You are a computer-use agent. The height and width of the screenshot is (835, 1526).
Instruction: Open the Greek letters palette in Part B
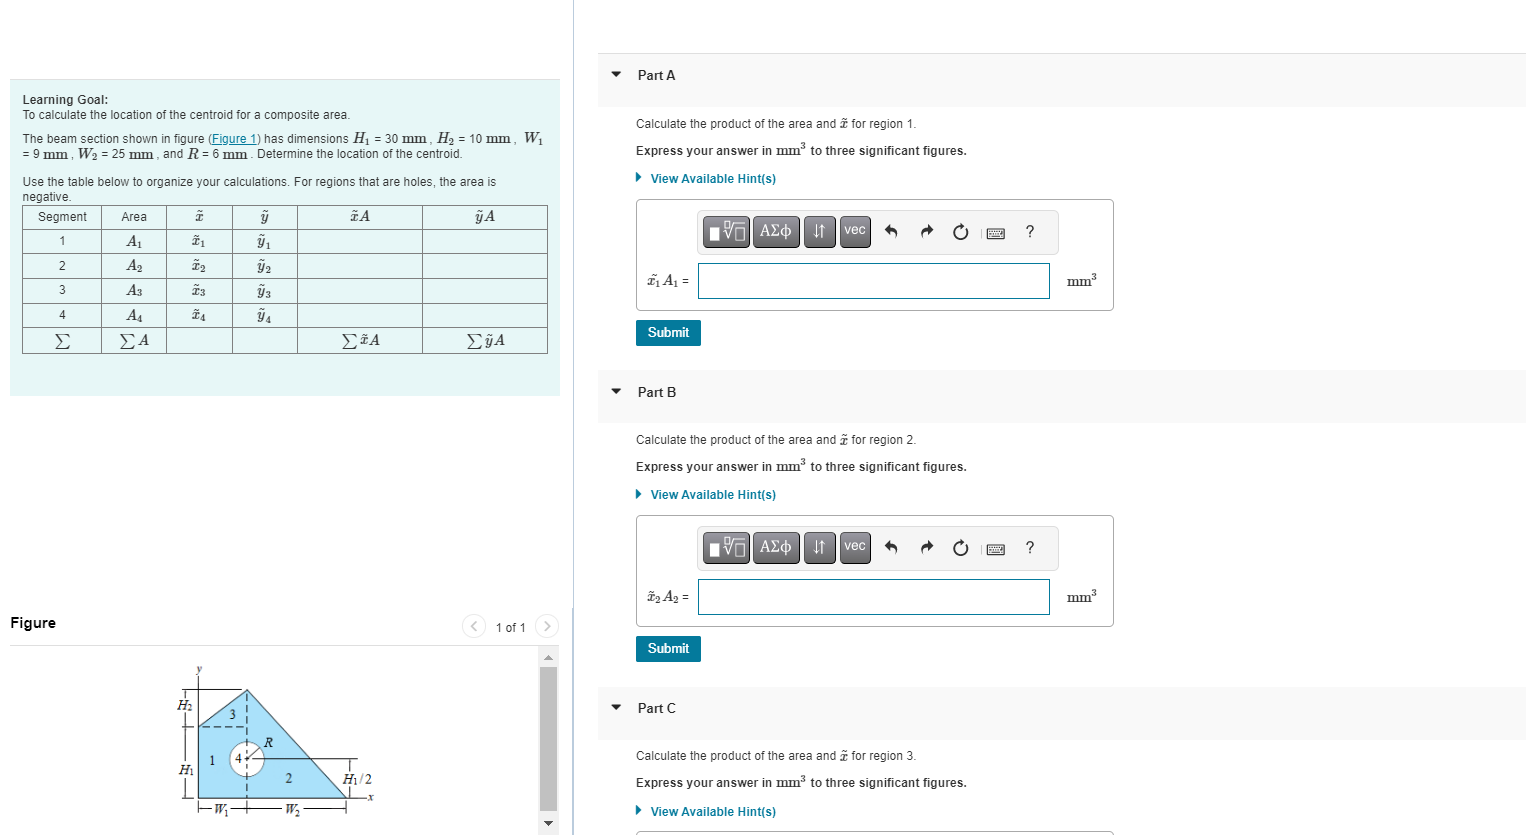click(776, 547)
